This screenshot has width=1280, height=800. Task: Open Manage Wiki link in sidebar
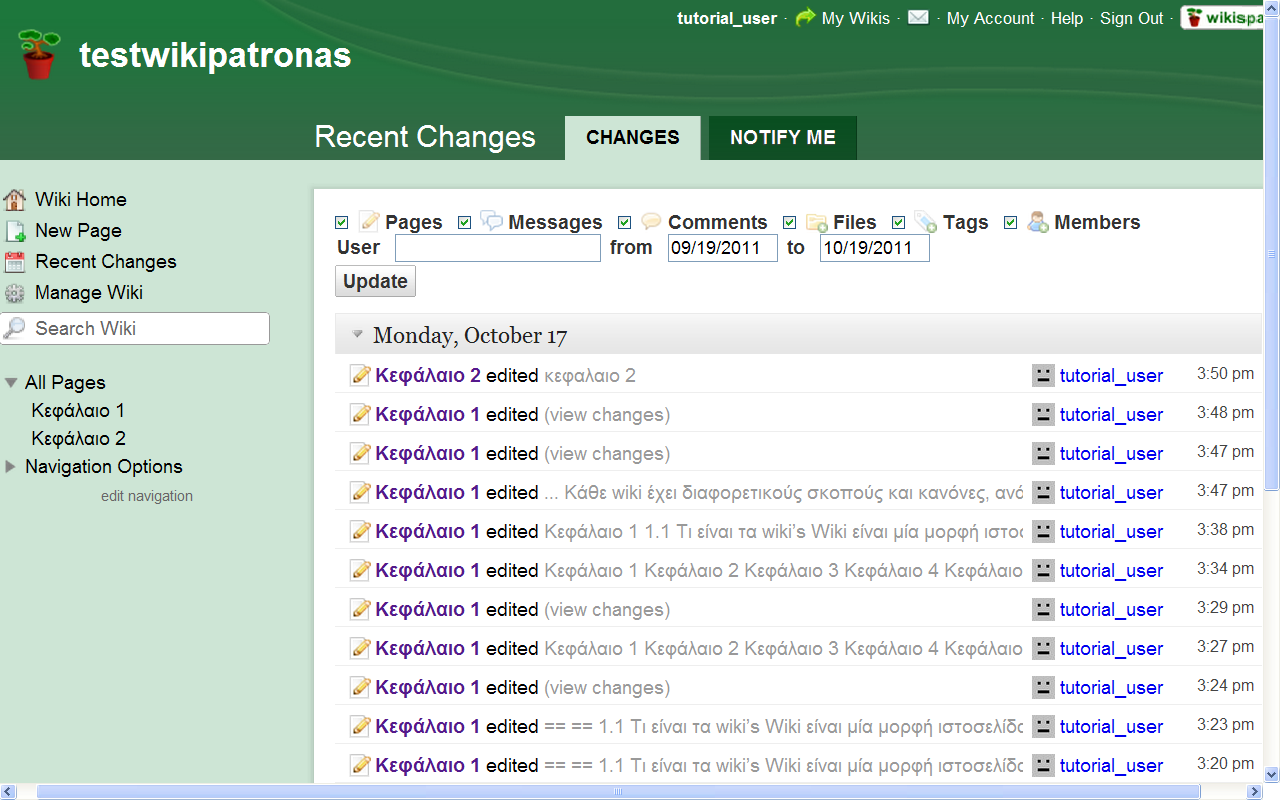click(x=89, y=293)
